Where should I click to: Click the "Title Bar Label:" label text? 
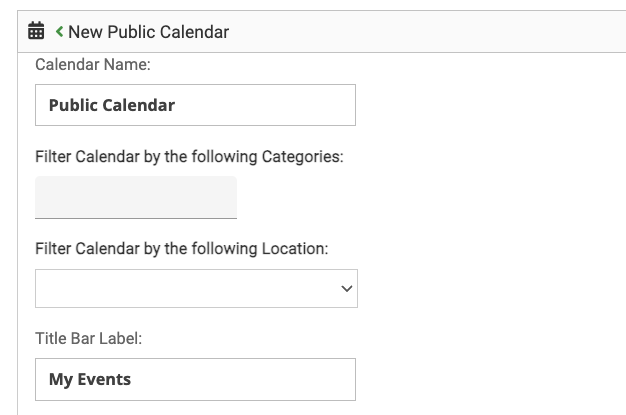click(x=89, y=338)
